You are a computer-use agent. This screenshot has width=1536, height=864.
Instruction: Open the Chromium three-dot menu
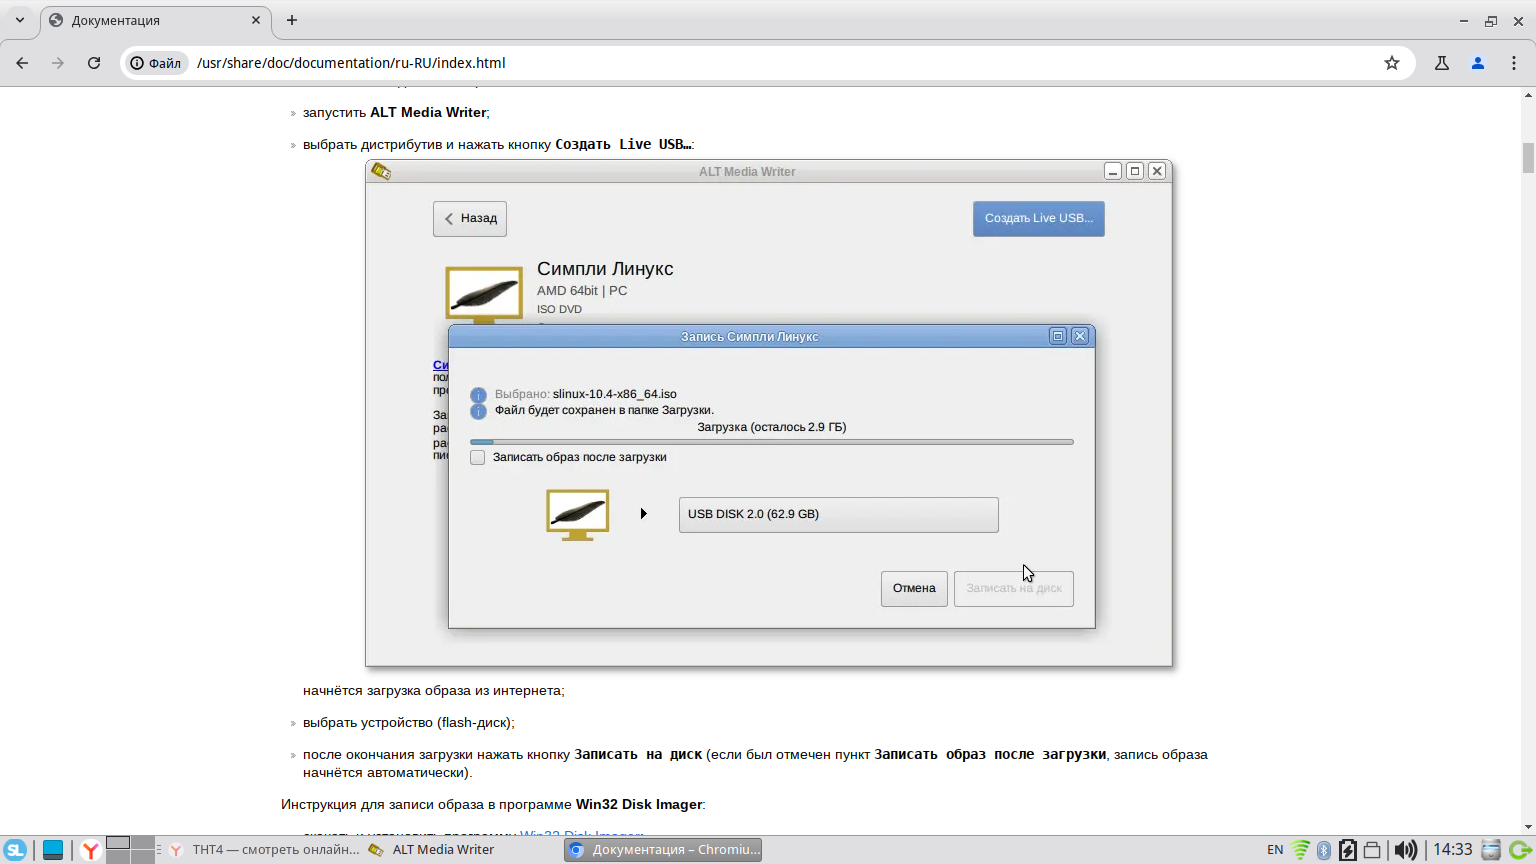pyautogui.click(x=1514, y=63)
